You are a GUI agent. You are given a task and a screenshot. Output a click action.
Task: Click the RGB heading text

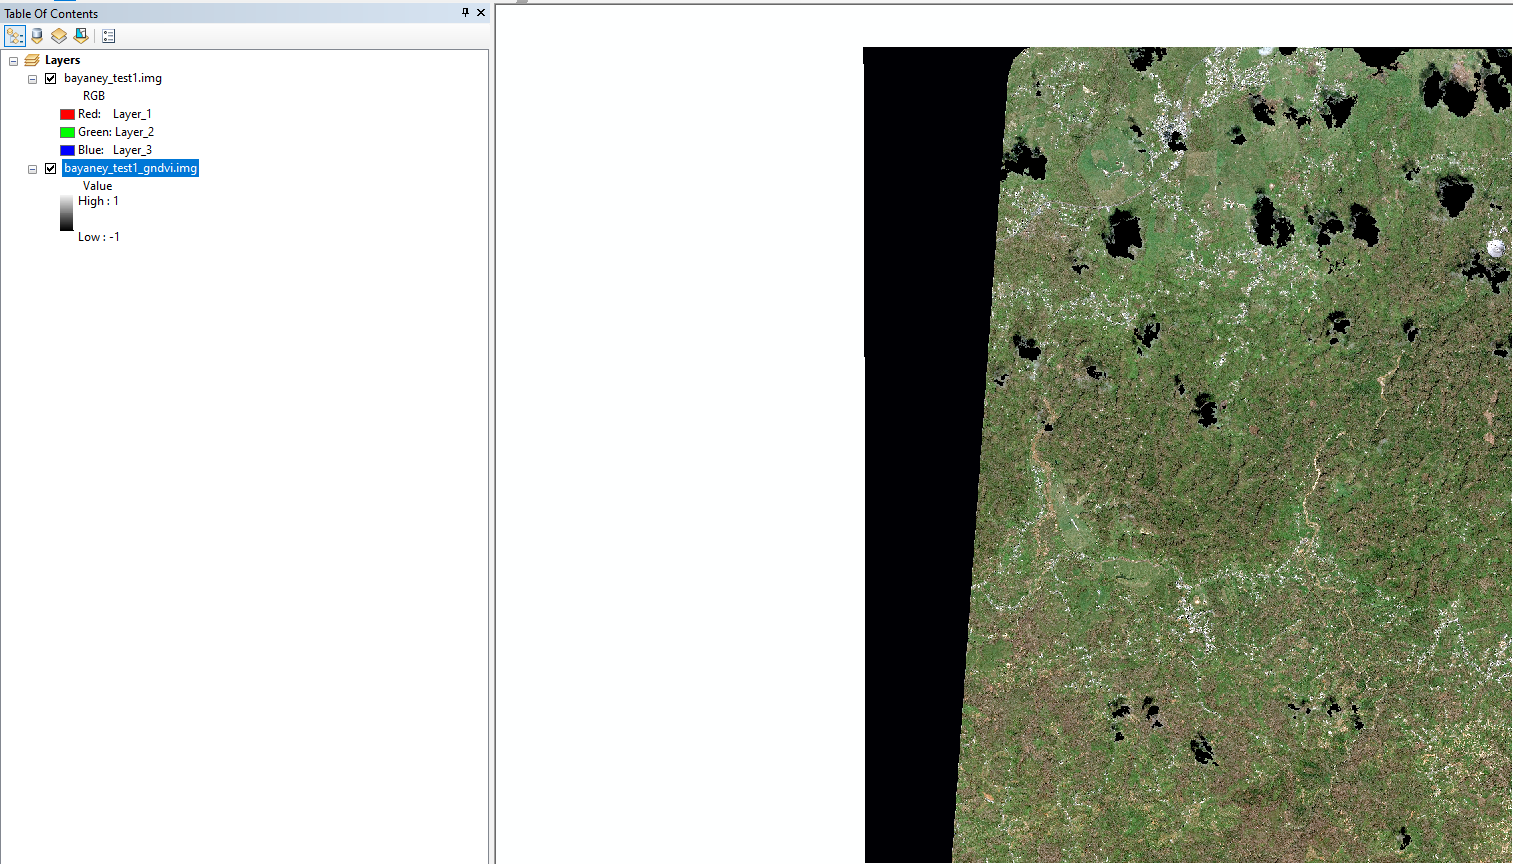(94, 96)
